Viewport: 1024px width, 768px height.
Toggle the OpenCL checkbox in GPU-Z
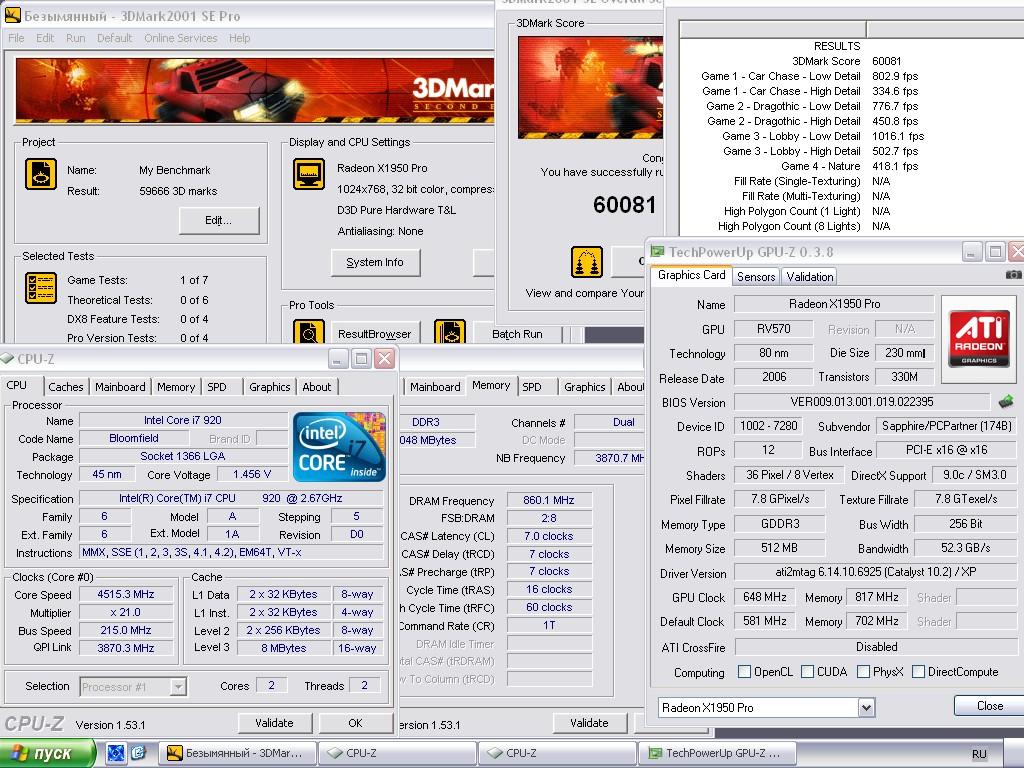[744, 671]
